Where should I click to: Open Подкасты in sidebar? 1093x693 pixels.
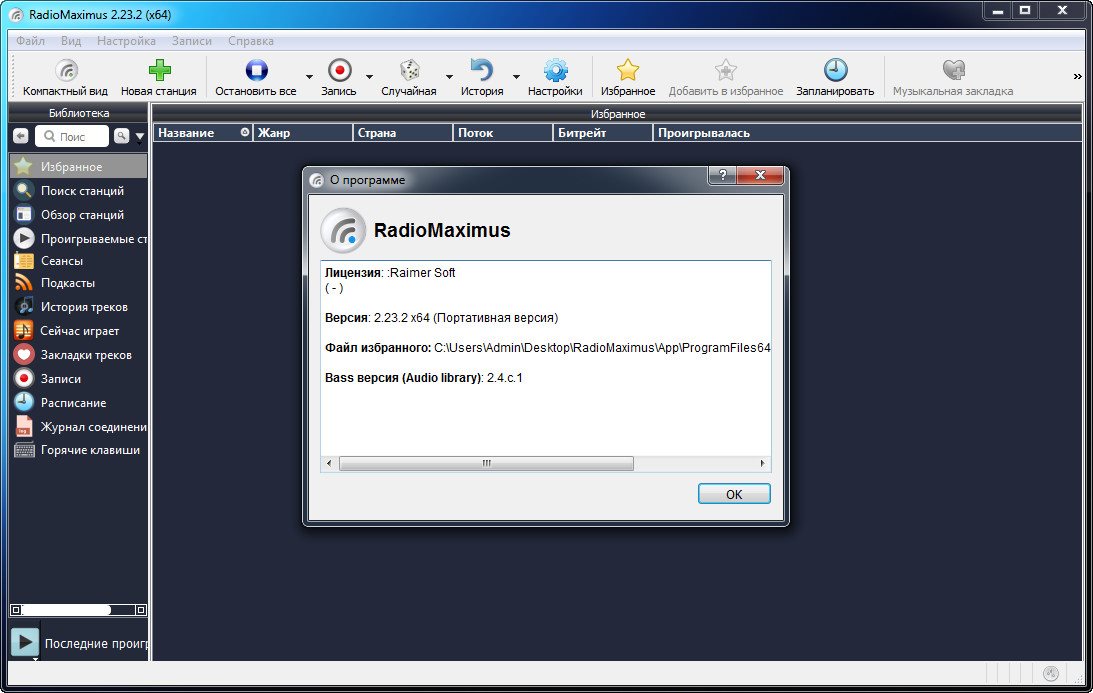coord(79,282)
